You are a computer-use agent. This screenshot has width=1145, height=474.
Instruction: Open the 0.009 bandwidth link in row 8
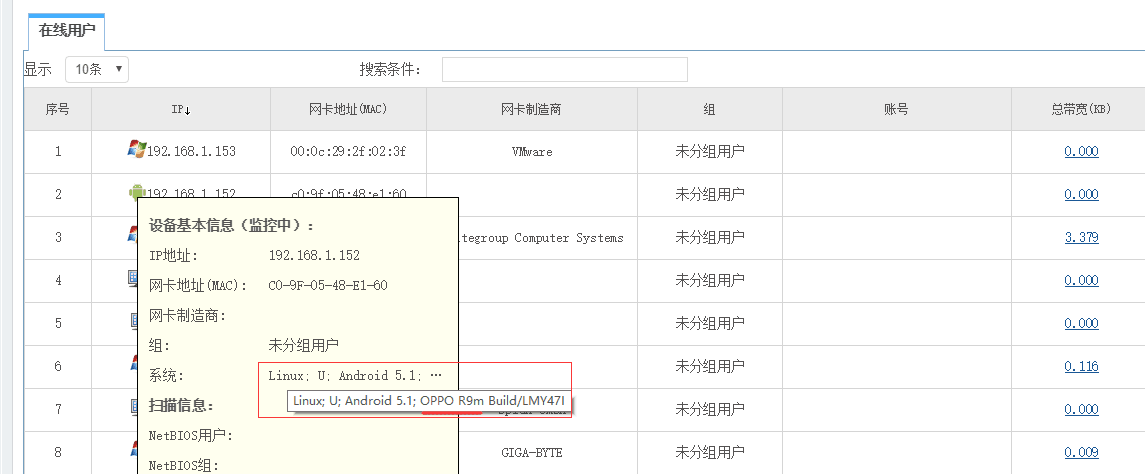click(x=1081, y=453)
